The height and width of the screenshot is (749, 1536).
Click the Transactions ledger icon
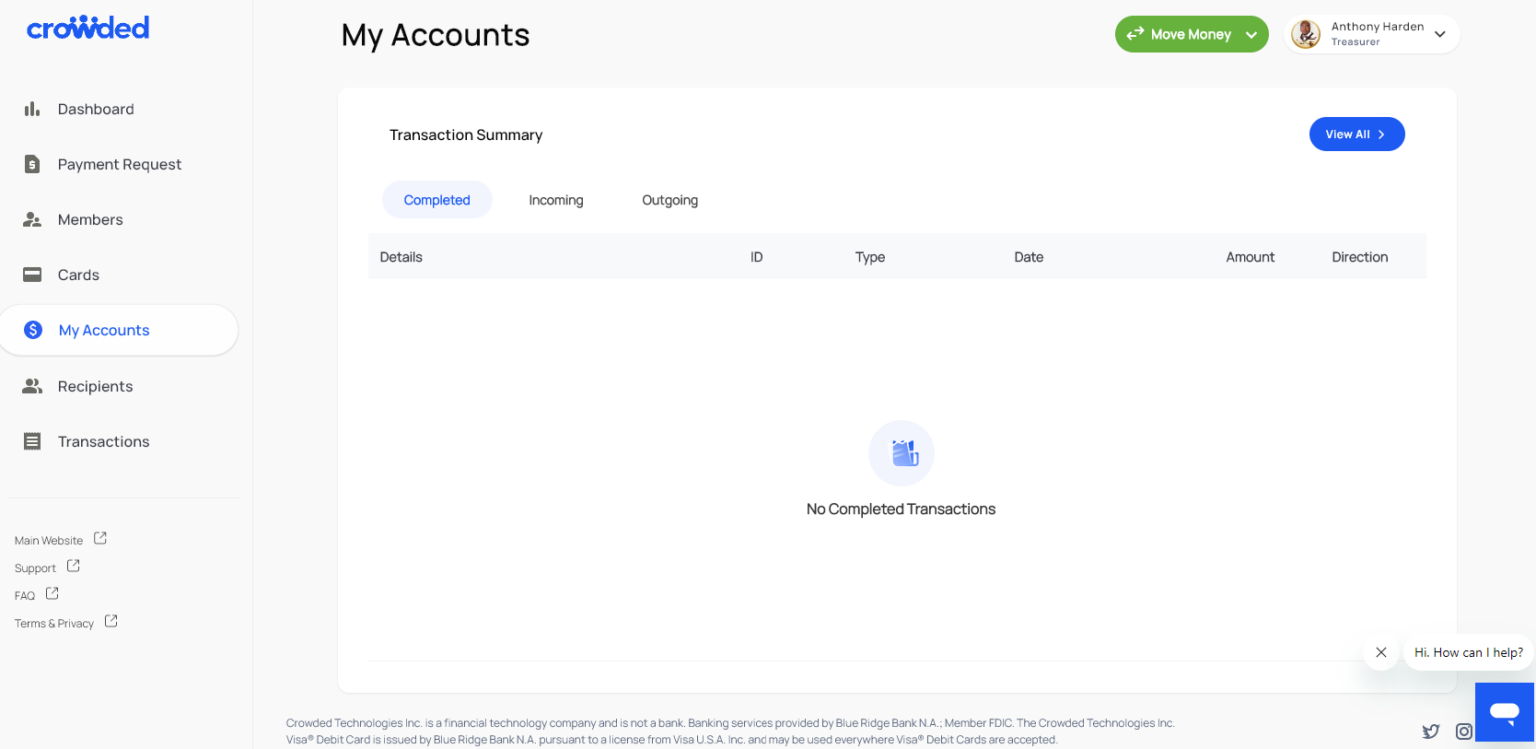[31, 441]
